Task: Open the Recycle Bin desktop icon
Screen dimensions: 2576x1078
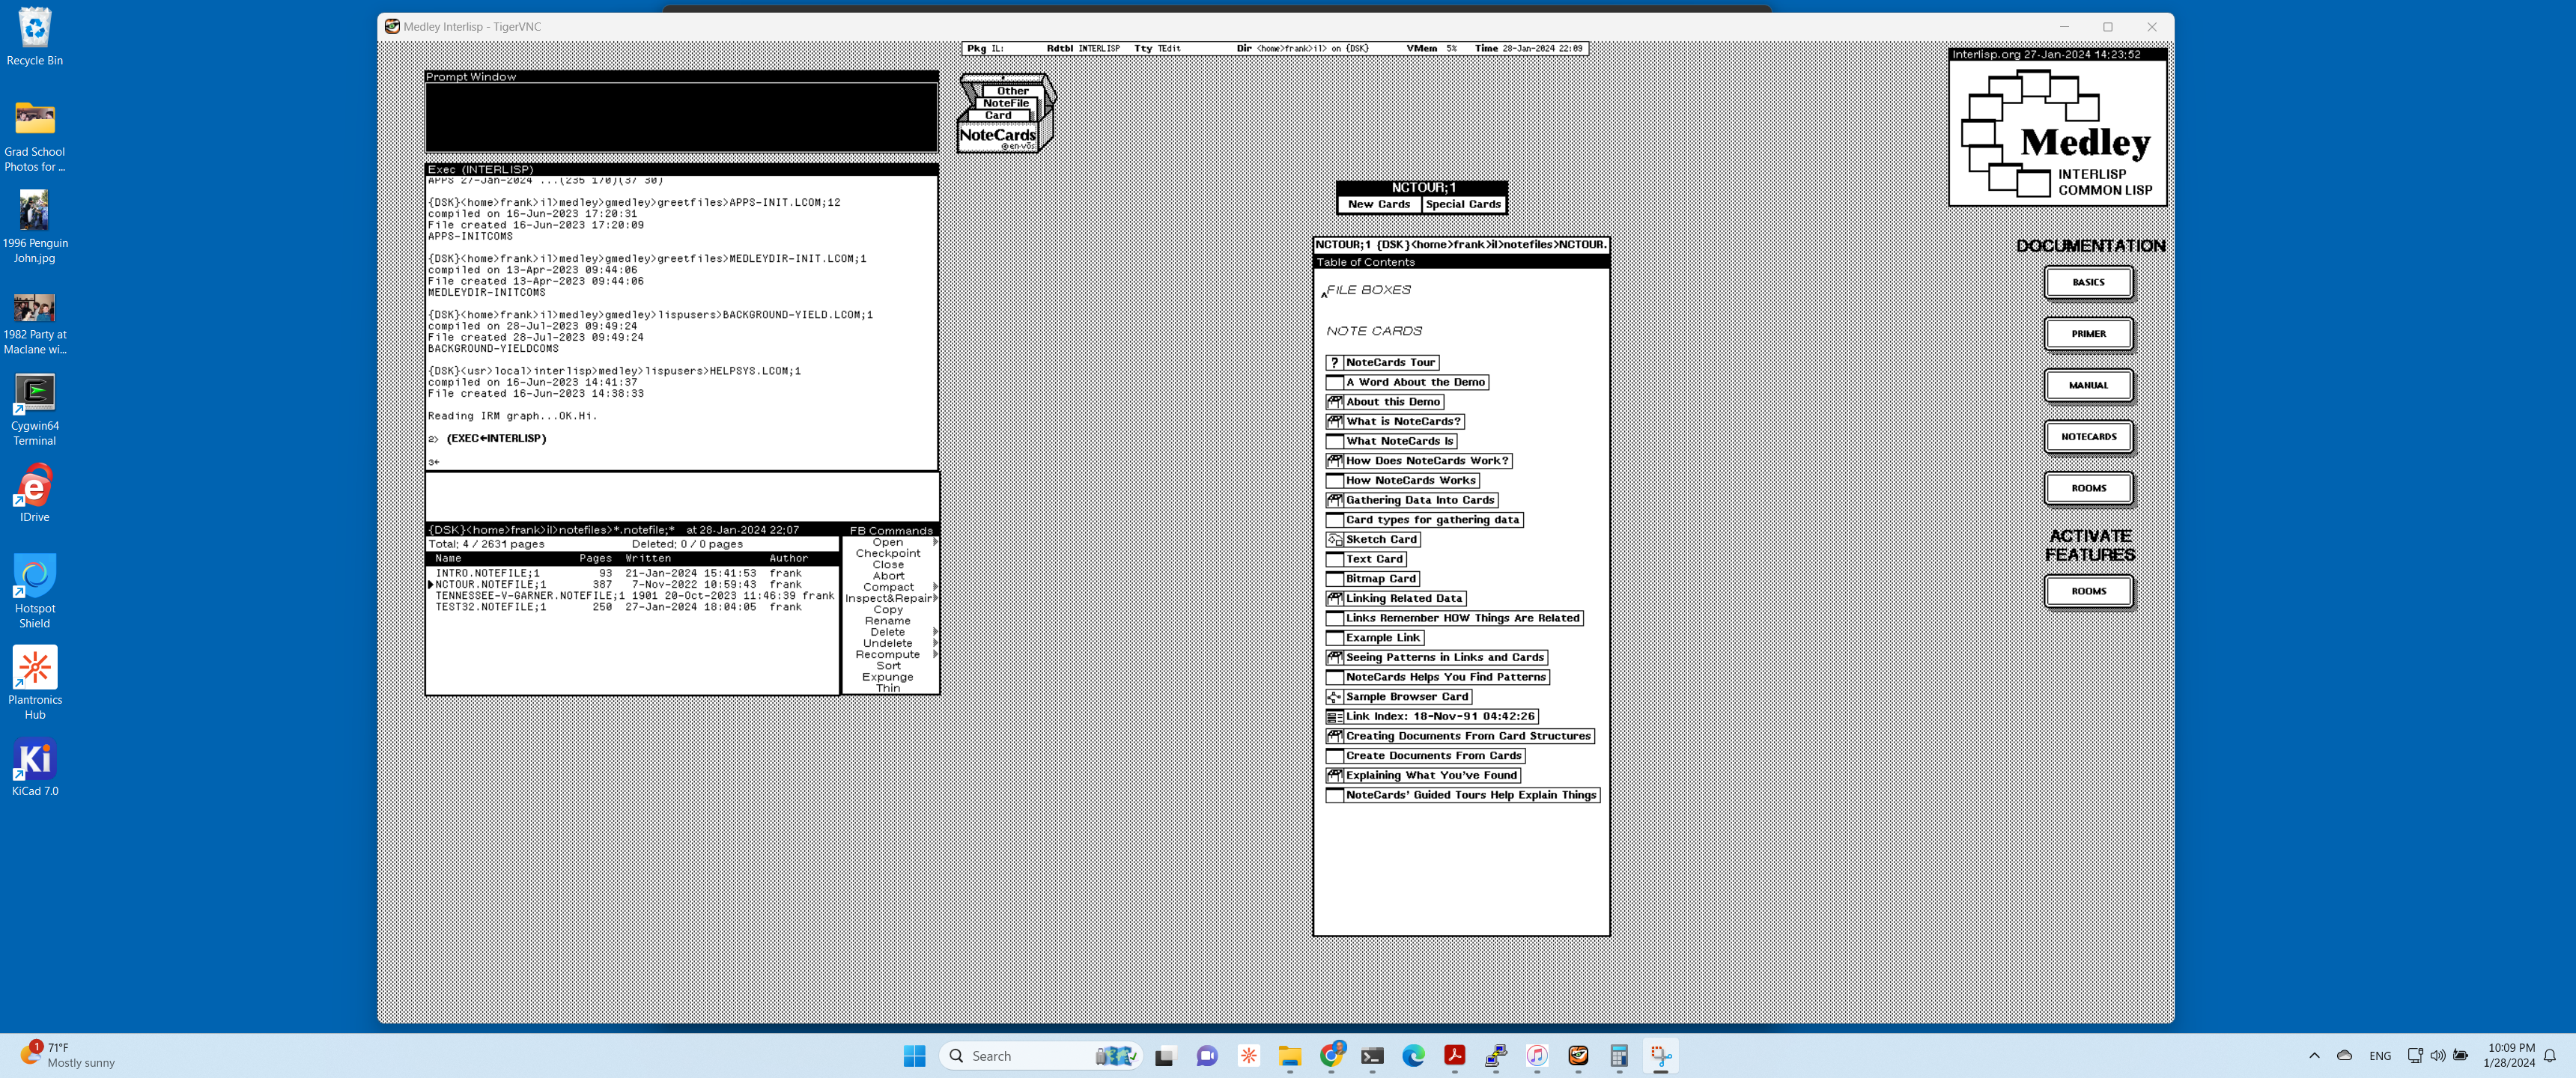Action: tap(35, 37)
